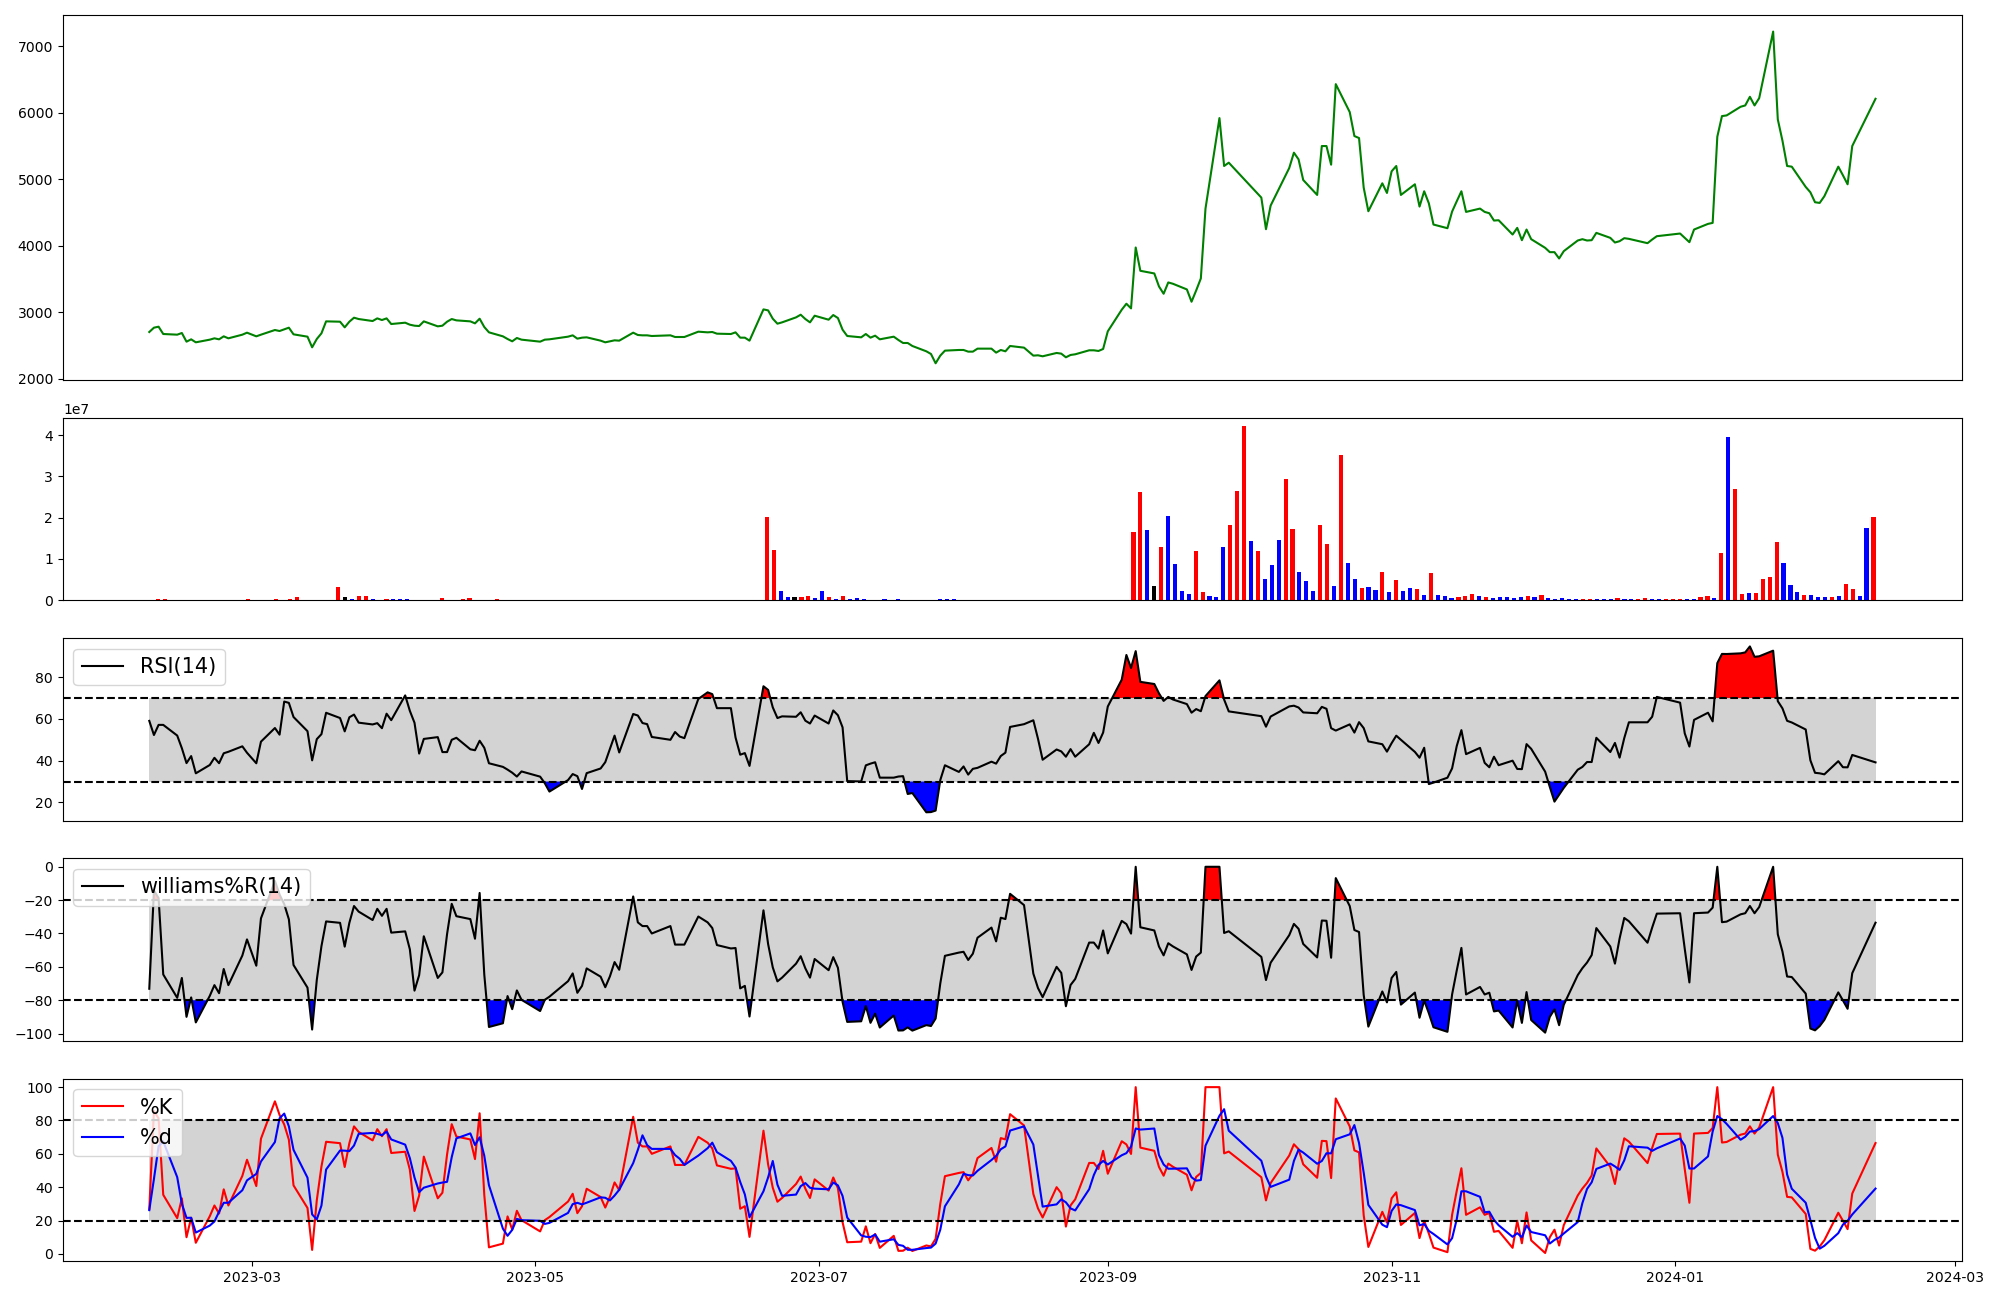Select the 2023-07 x-axis date label

819,1277
